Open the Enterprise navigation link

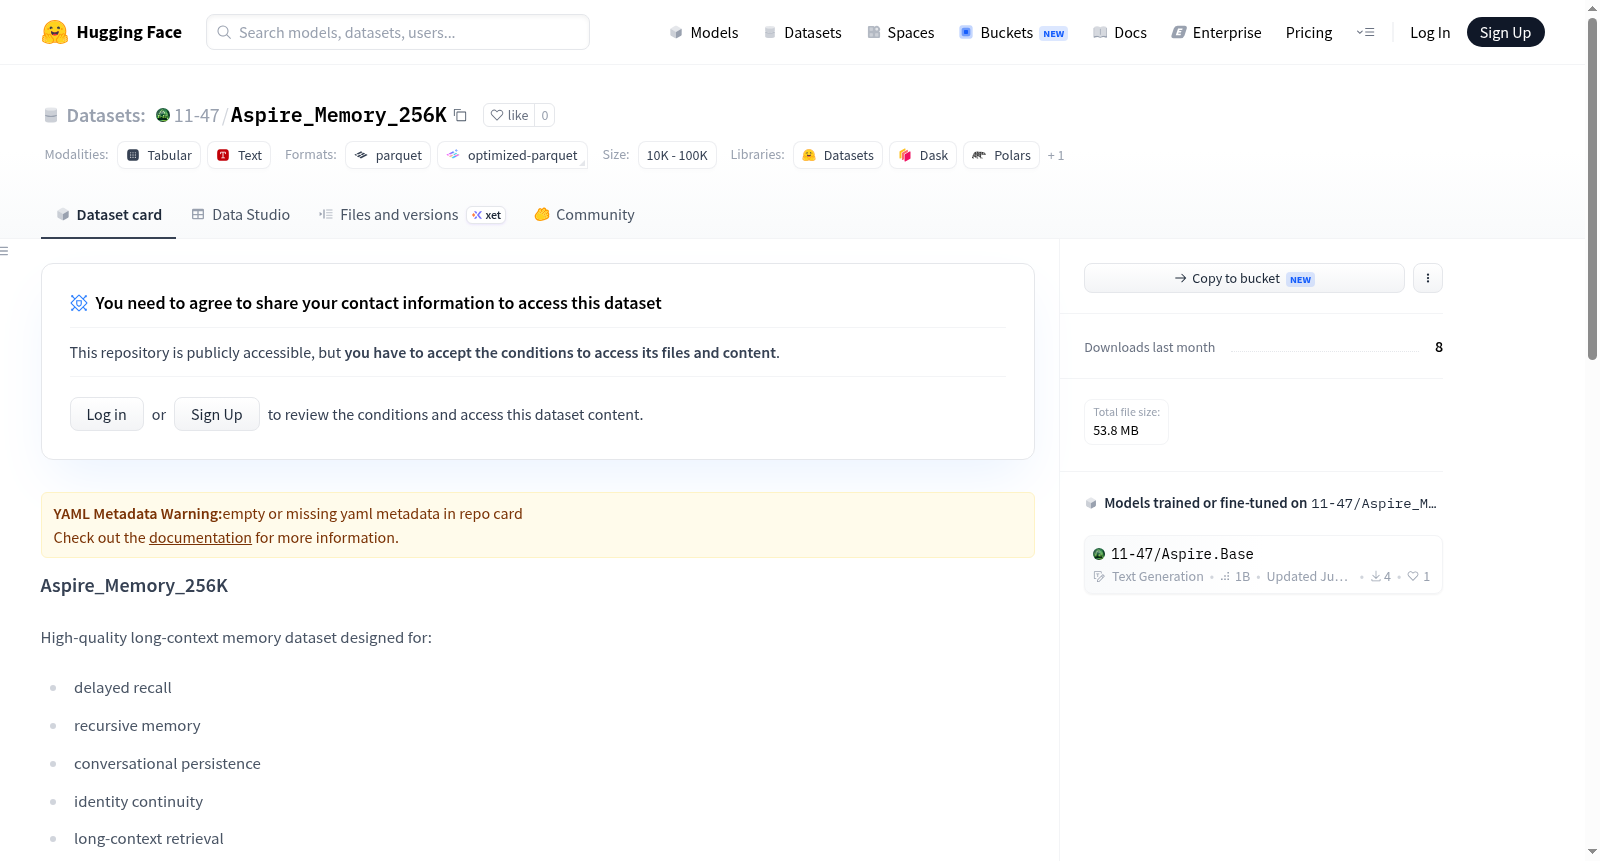(1216, 32)
